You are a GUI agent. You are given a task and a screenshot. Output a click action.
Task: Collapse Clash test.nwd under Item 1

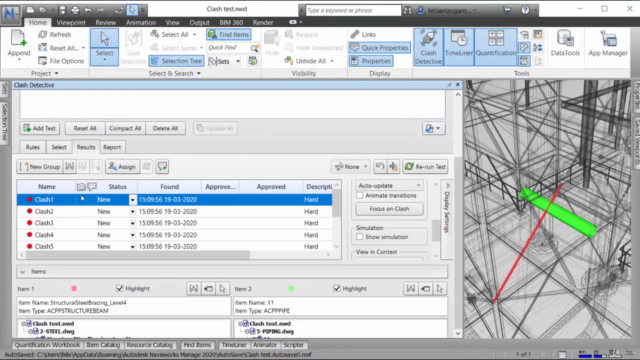[x=24, y=324]
